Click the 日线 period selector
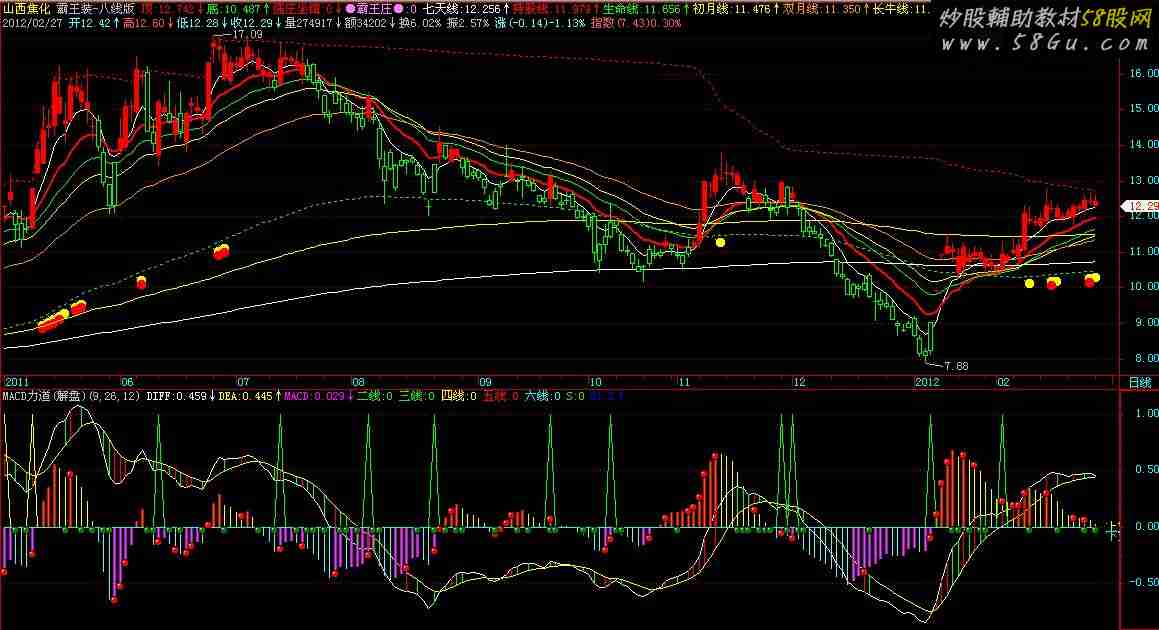 (1139, 382)
